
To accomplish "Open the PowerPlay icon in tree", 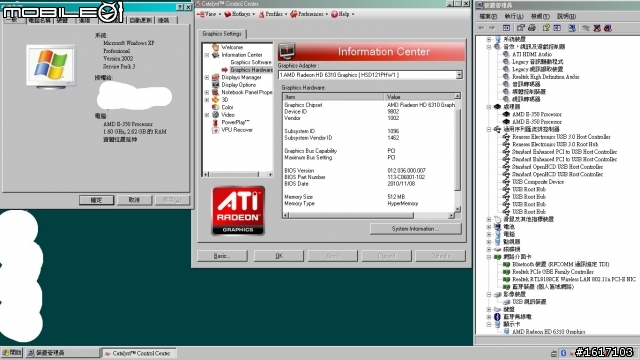I will (x=216, y=122).
